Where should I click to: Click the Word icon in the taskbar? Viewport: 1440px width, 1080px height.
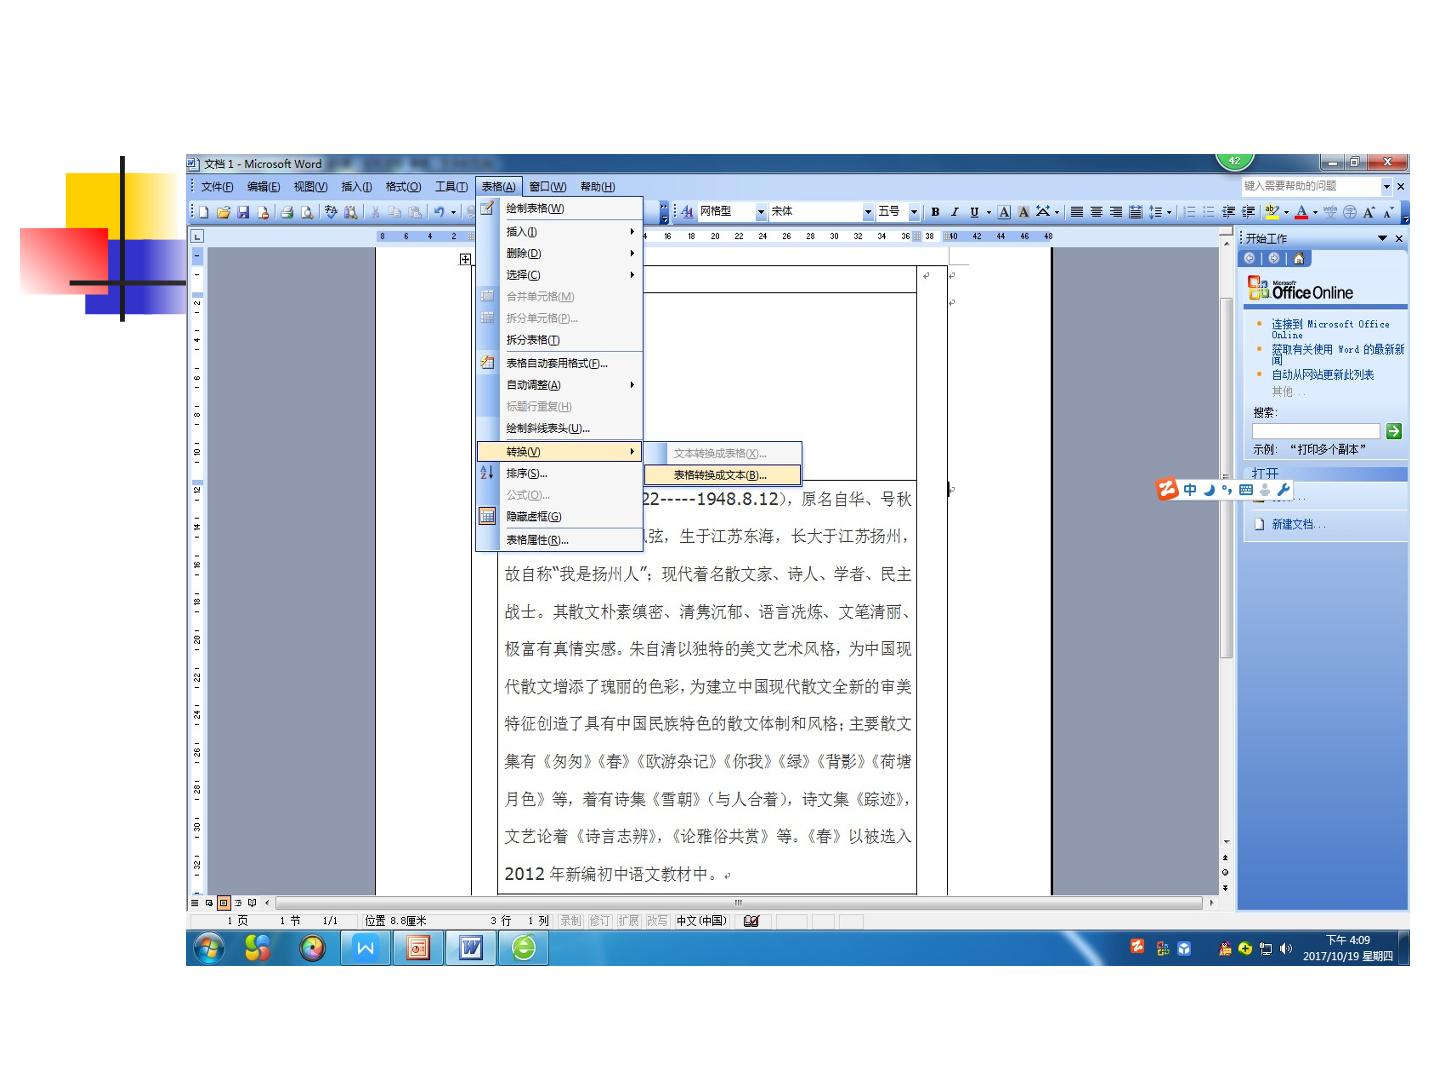click(x=470, y=948)
